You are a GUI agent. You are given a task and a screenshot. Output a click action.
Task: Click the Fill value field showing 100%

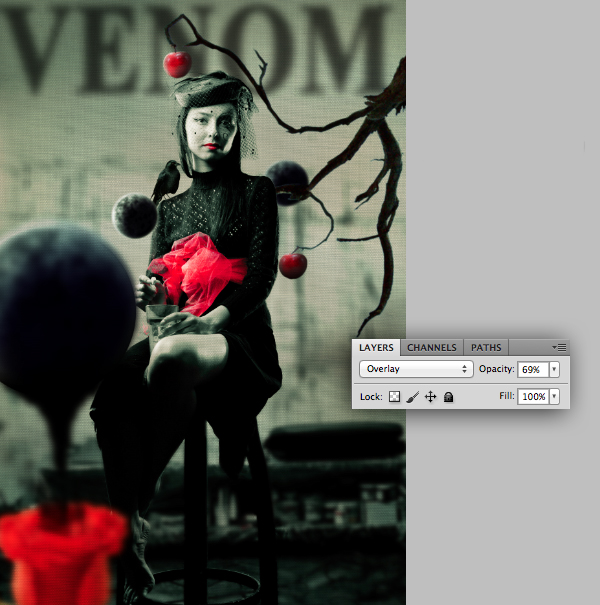click(533, 397)
